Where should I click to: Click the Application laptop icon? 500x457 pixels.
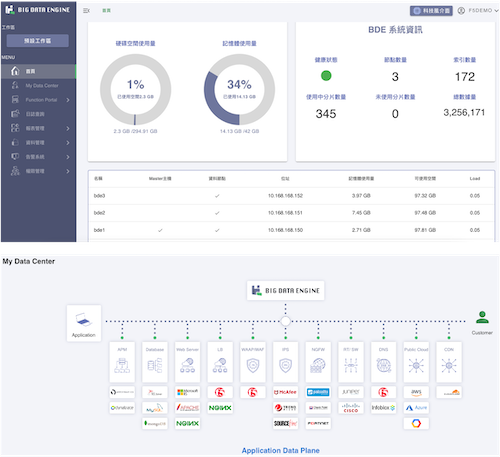(x=84, y=320)
